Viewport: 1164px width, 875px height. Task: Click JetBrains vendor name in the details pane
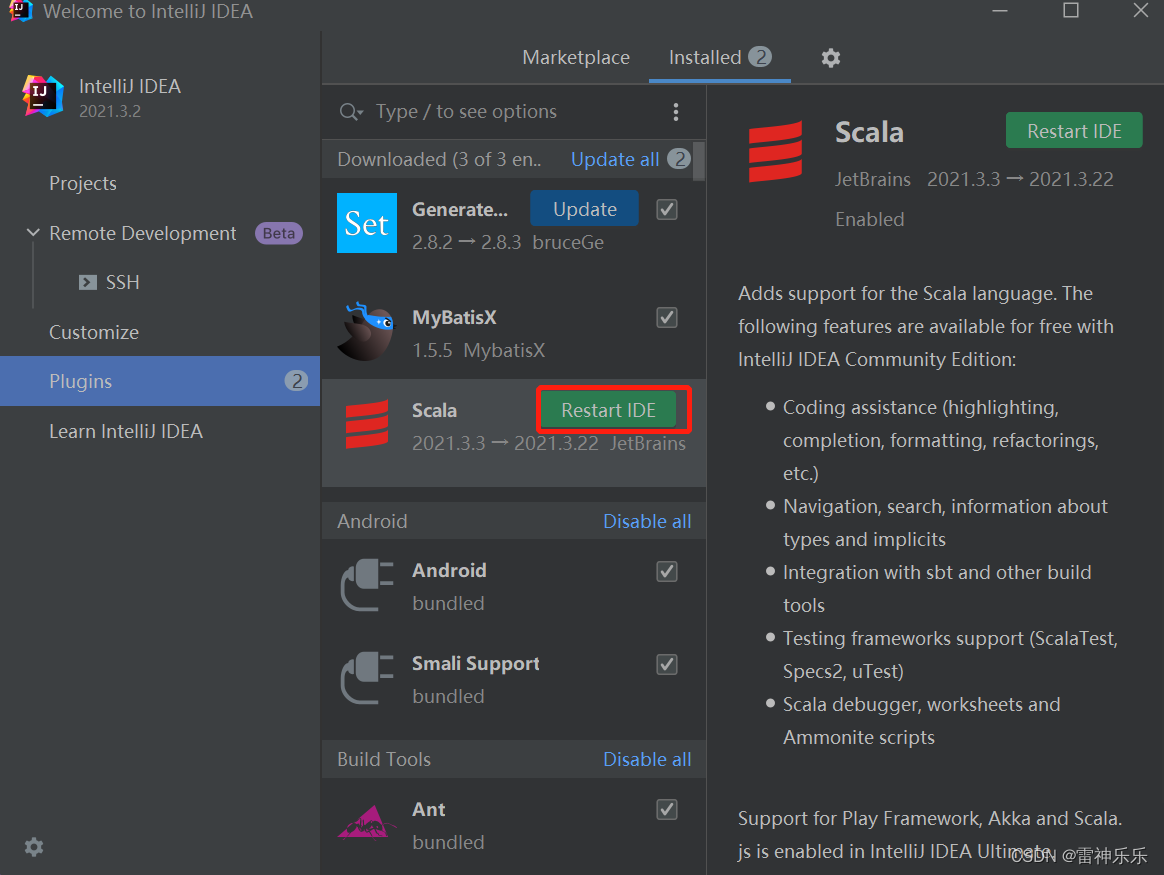click(x=872, y=180)
